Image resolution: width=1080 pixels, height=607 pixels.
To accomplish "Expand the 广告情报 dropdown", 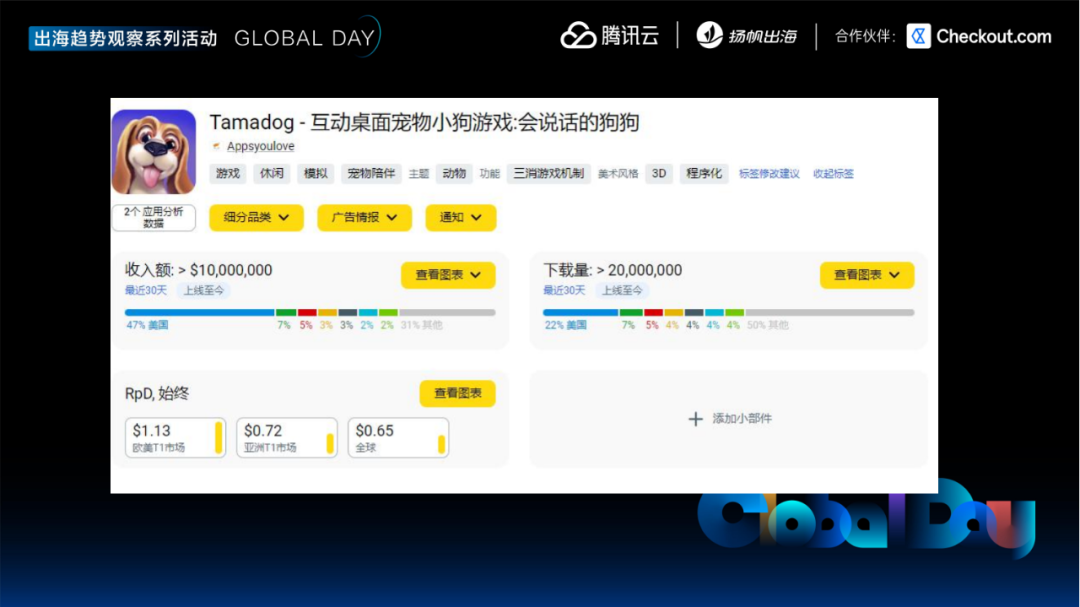I will (x=364, y=218).
